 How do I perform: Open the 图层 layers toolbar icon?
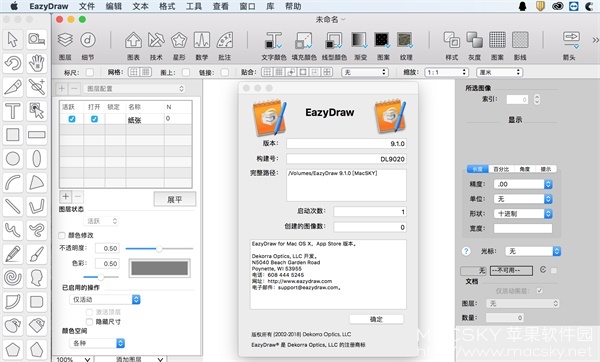click(65, 46)
